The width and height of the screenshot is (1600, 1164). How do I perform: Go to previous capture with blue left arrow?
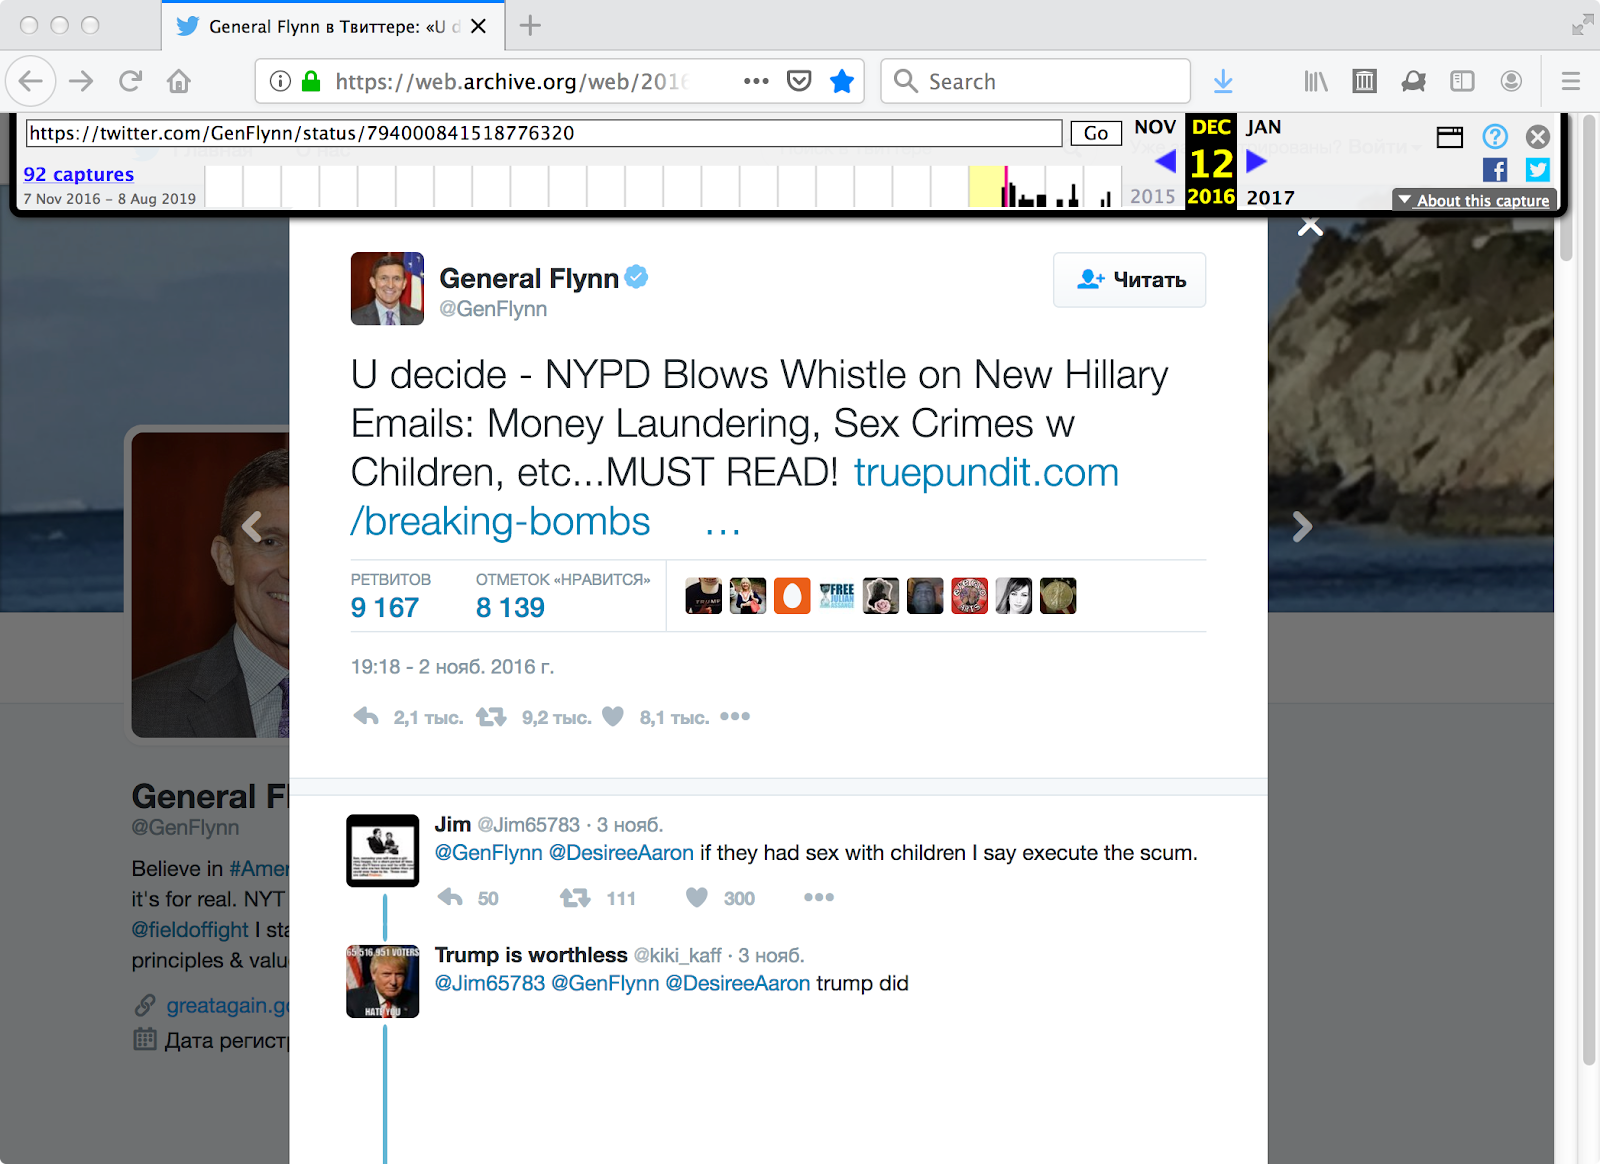pyautogui.click(x=1165, y=161)
